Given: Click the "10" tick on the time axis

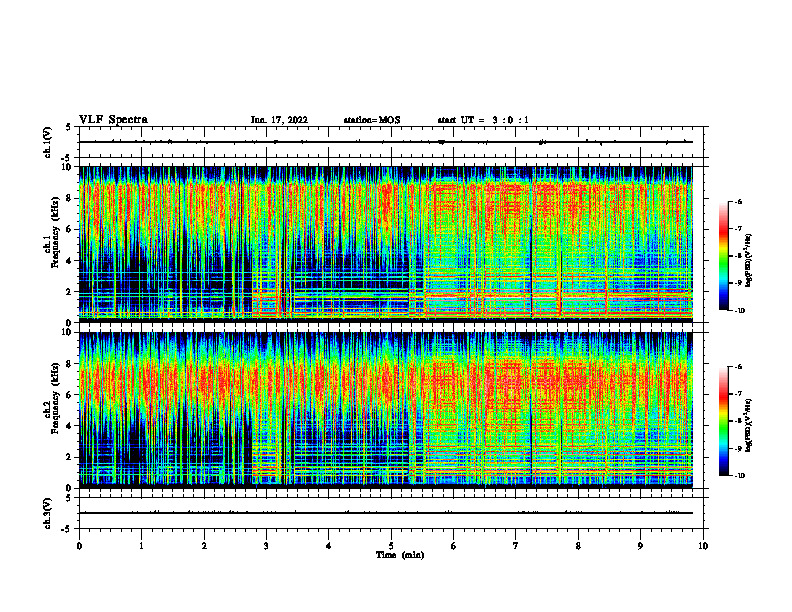Looking at the screenshot, I should (703, 546).
